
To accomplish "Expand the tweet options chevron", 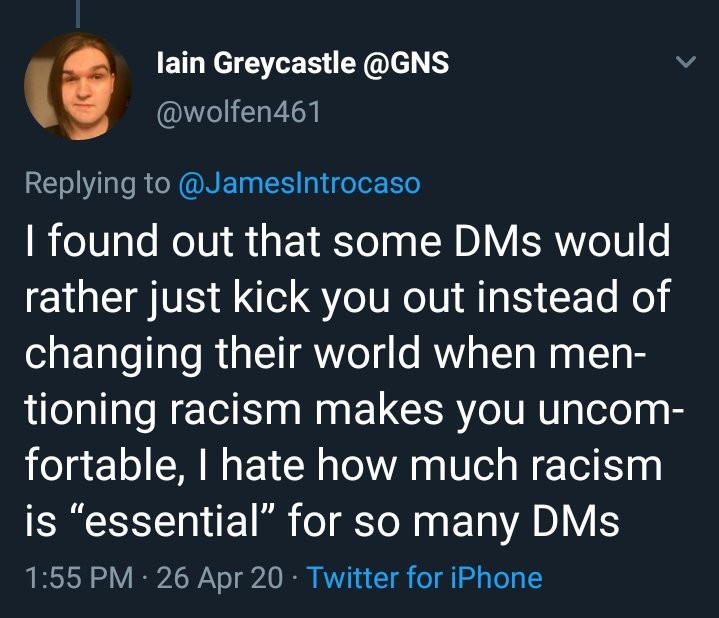I will pyautogui.click(x=685, y=62).
